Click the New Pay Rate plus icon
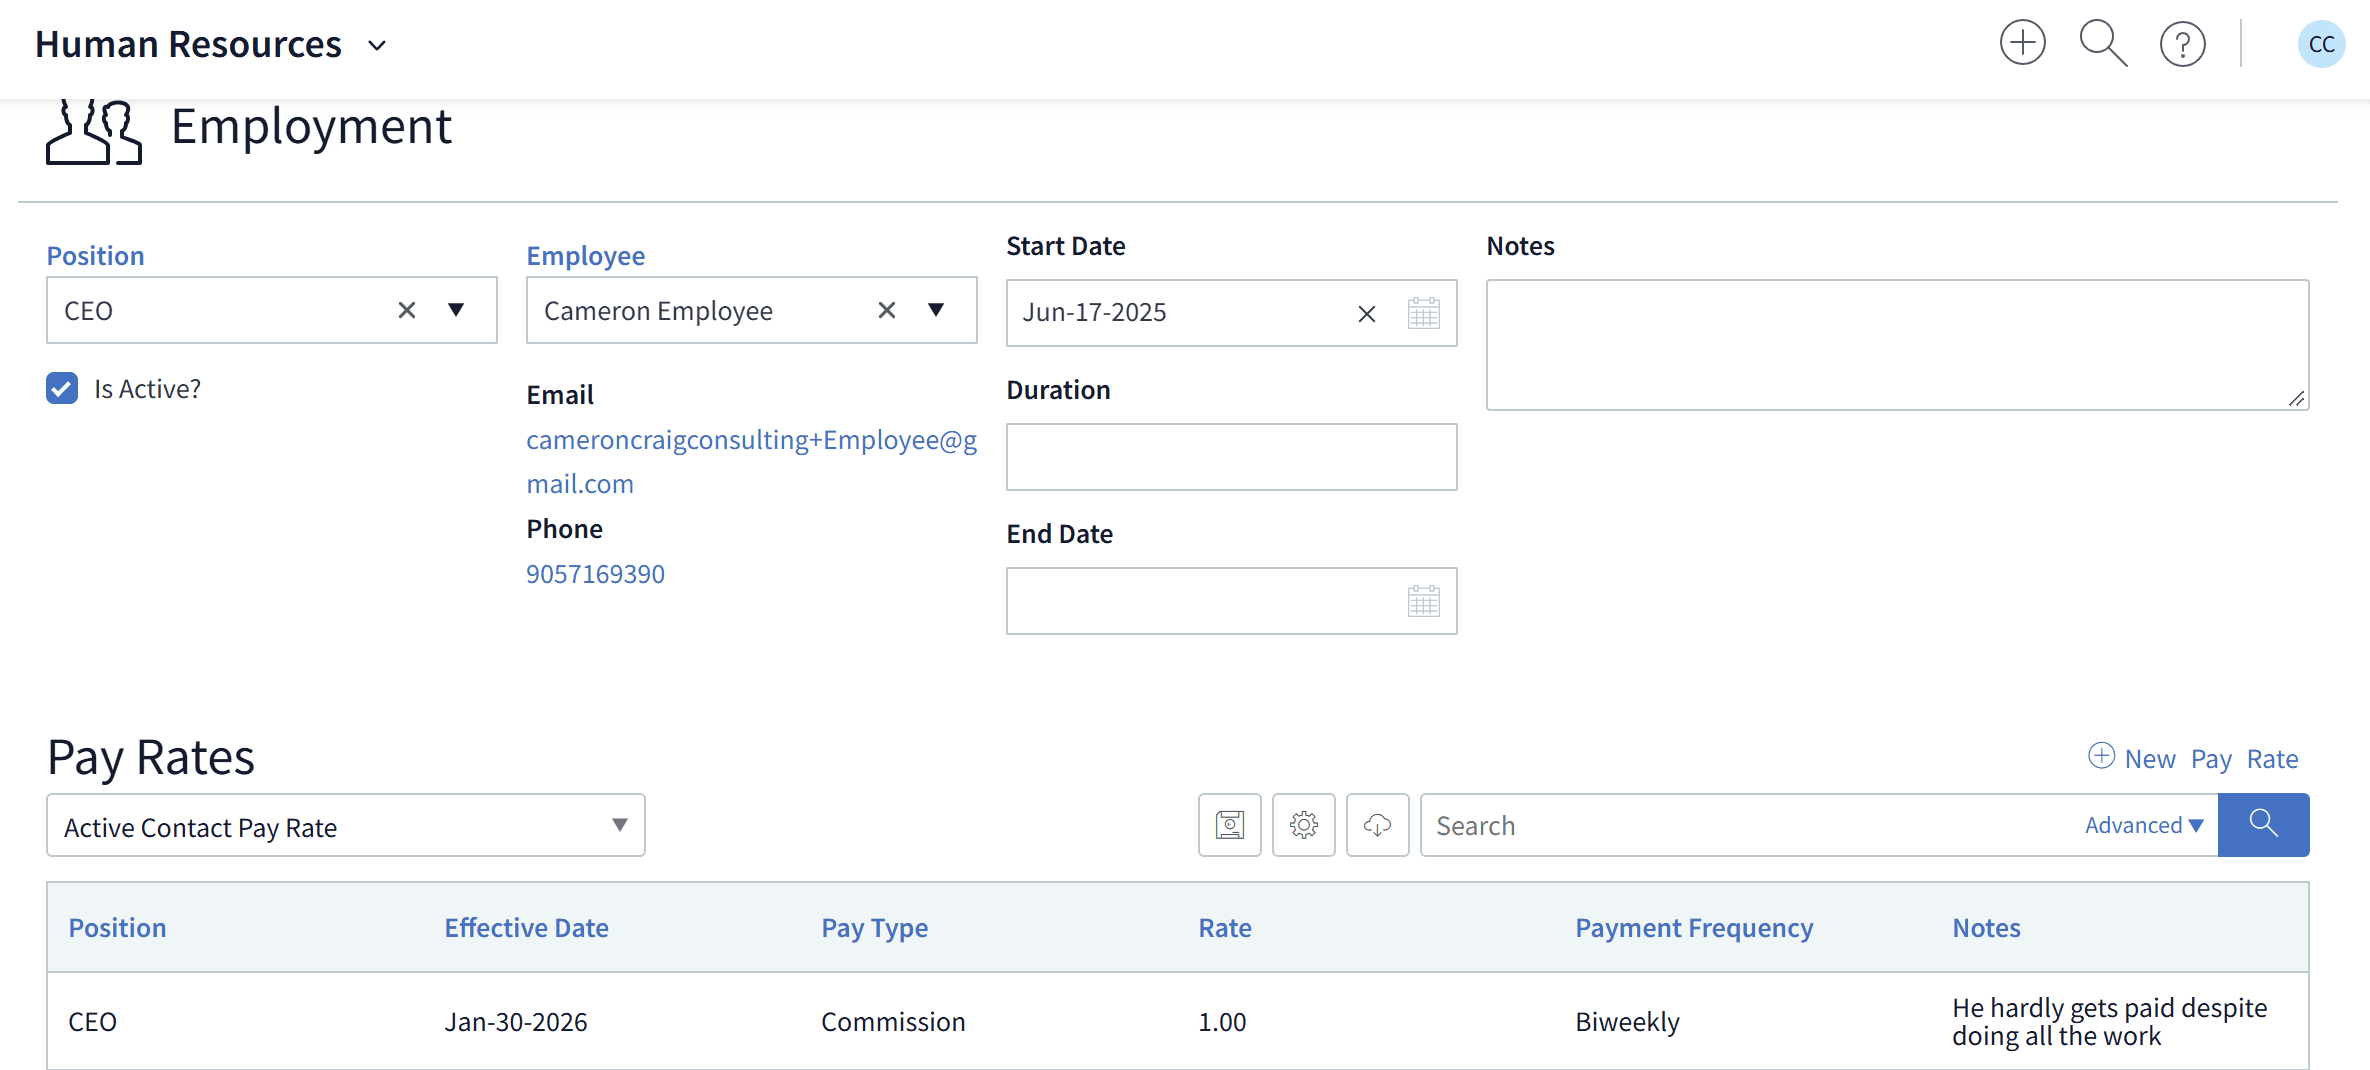The width and height of the screenshot is (2370, 1070). point(2101,756)
